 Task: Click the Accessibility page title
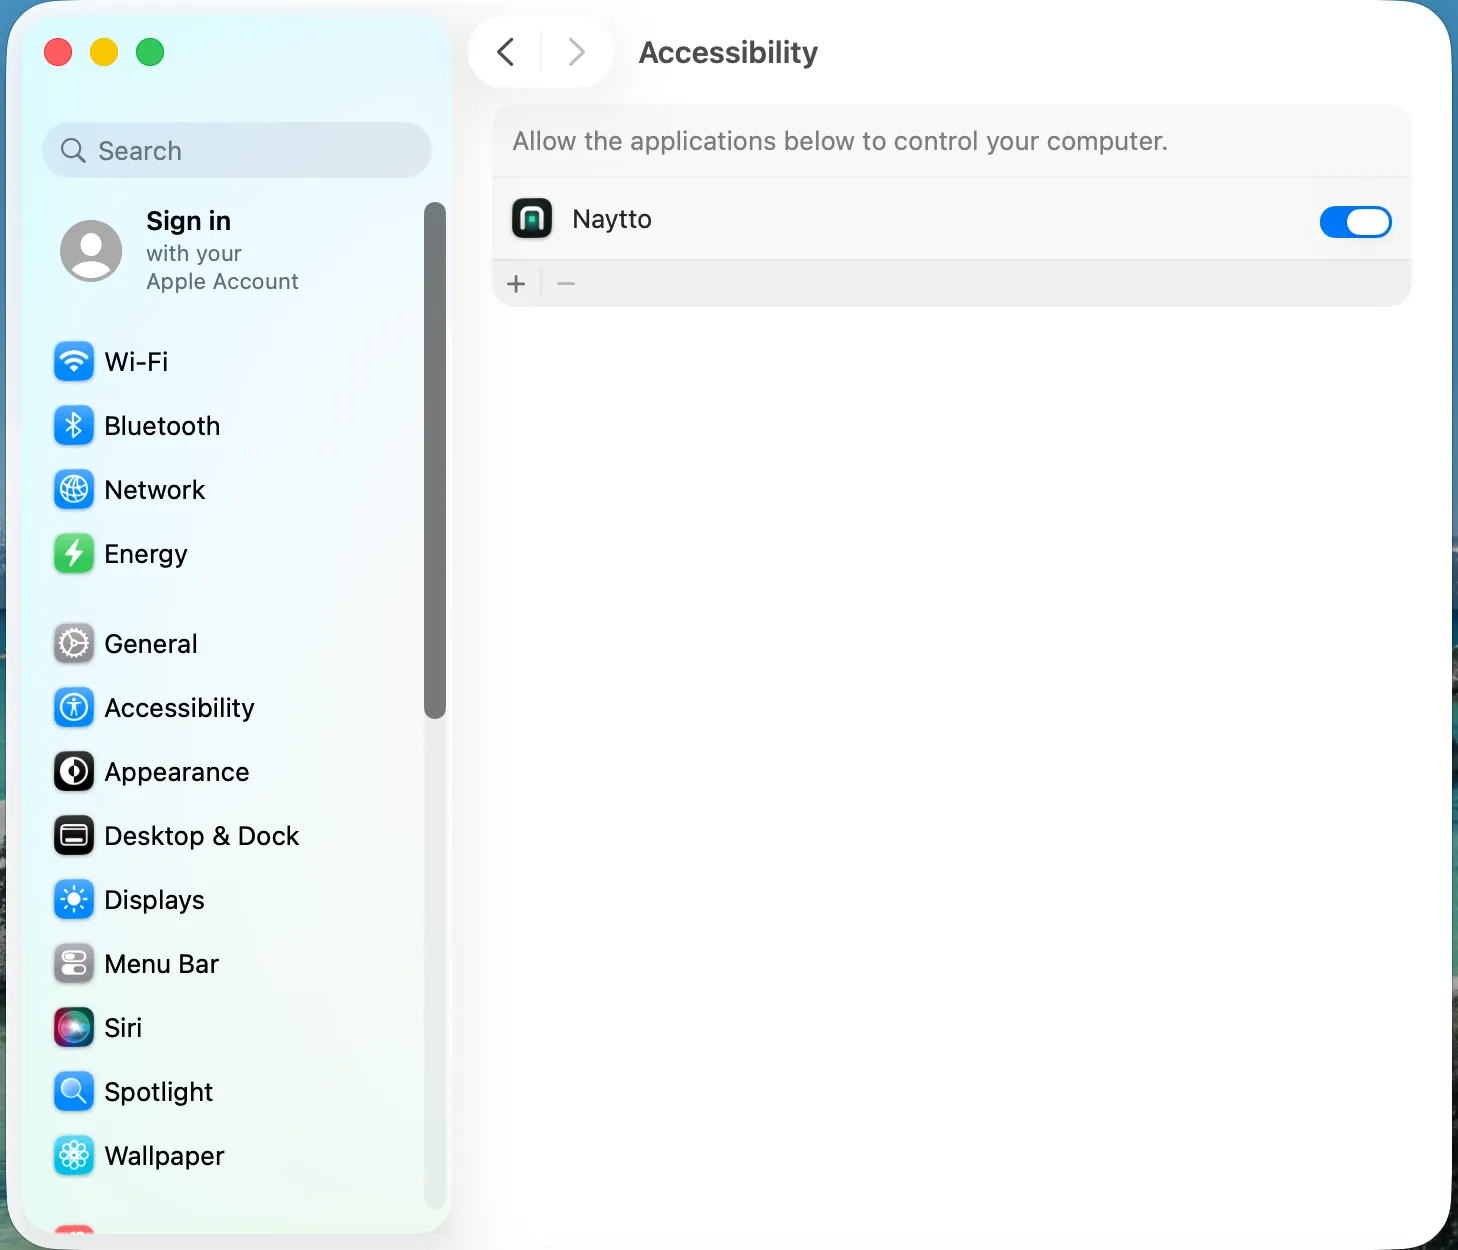pos(729,52)
